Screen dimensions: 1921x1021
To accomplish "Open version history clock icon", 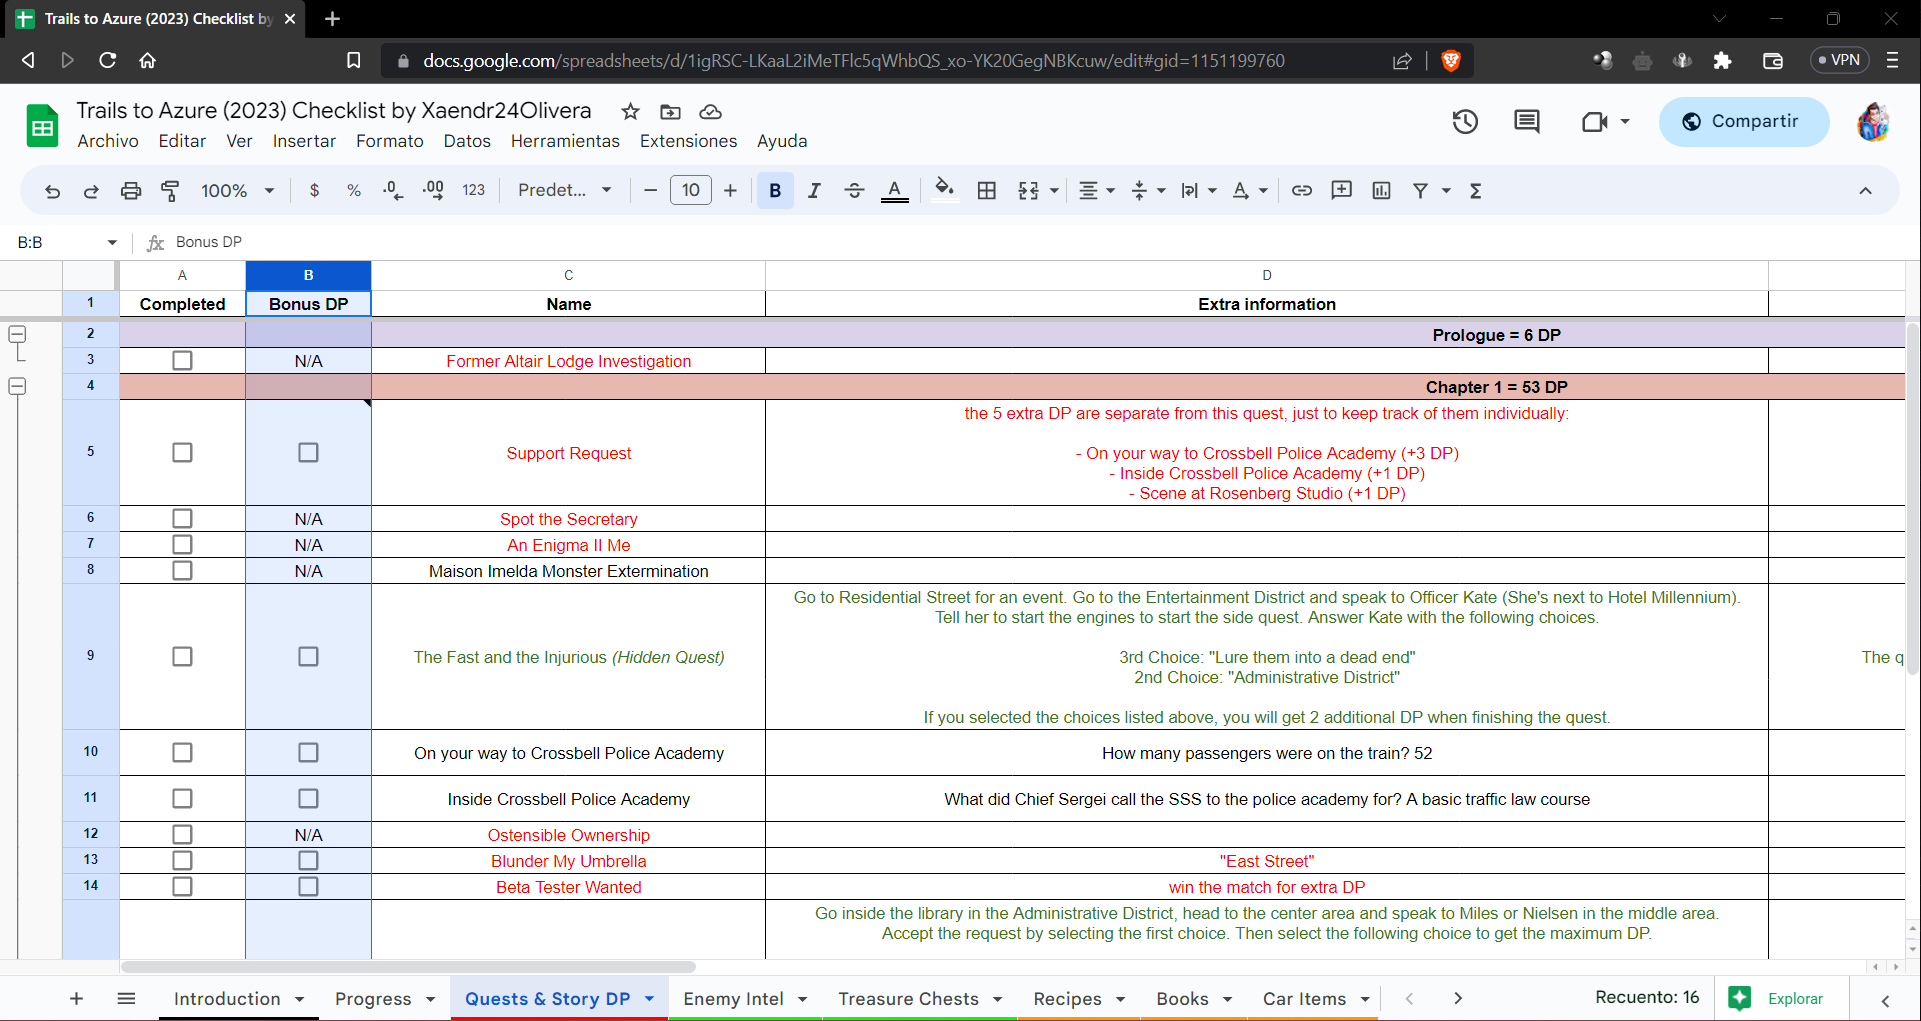I will [x=1465, y=122].
